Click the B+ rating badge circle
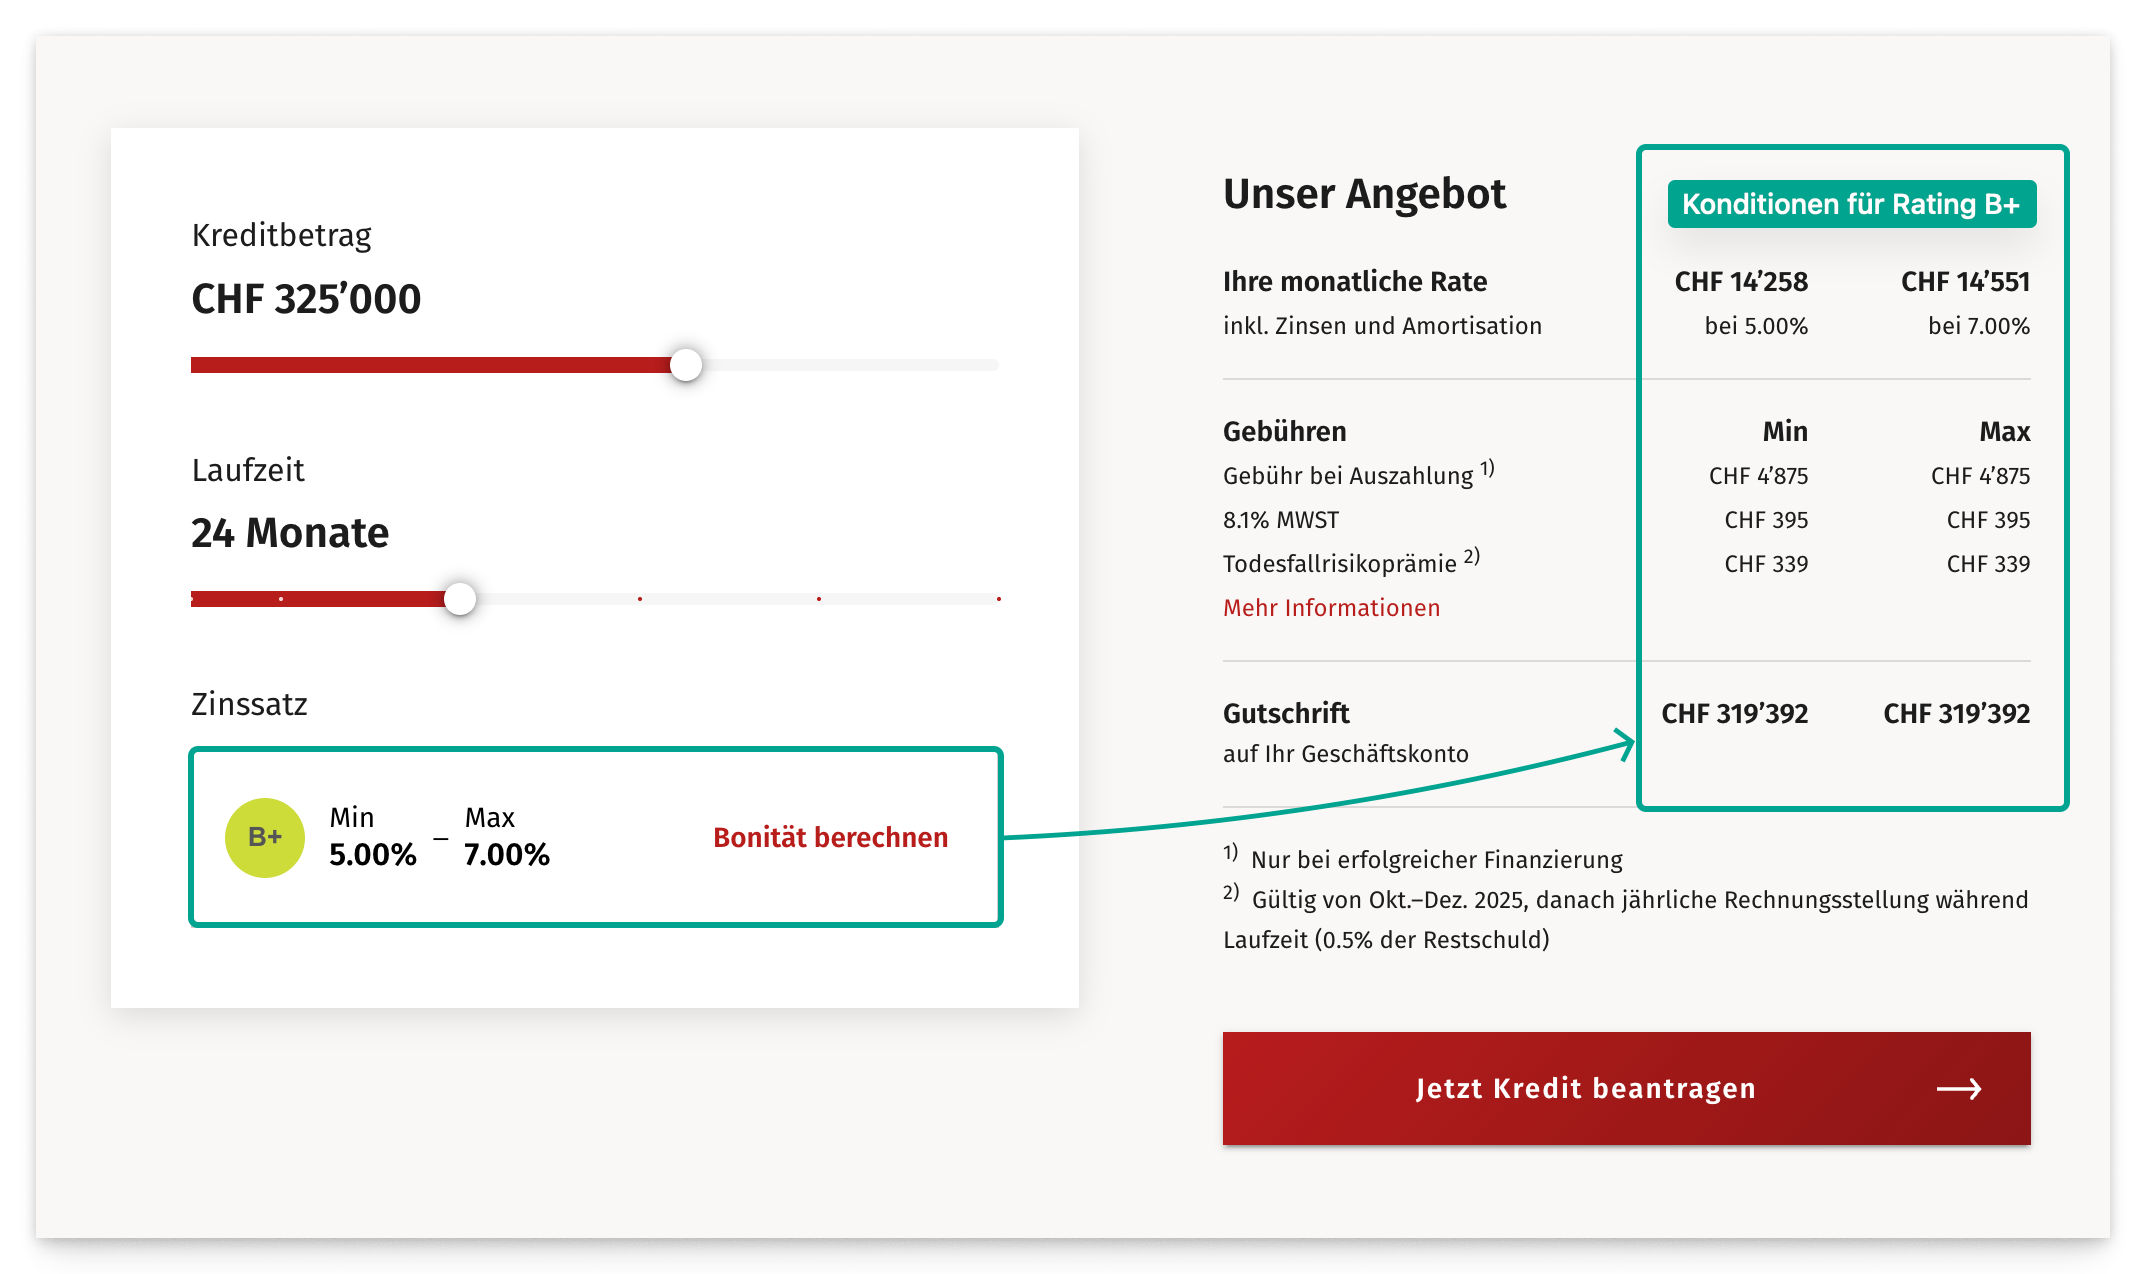The image size is (2146, 1274). [265, 837]
